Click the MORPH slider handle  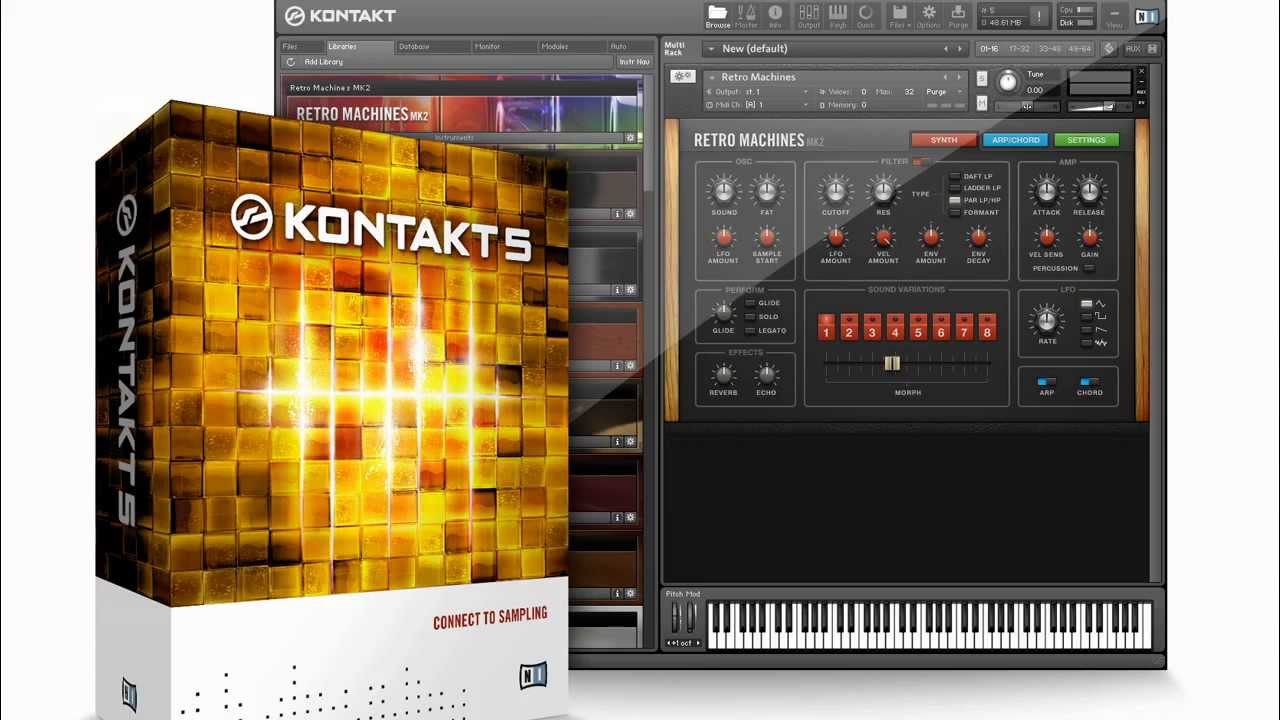click(x=892, y=364)
